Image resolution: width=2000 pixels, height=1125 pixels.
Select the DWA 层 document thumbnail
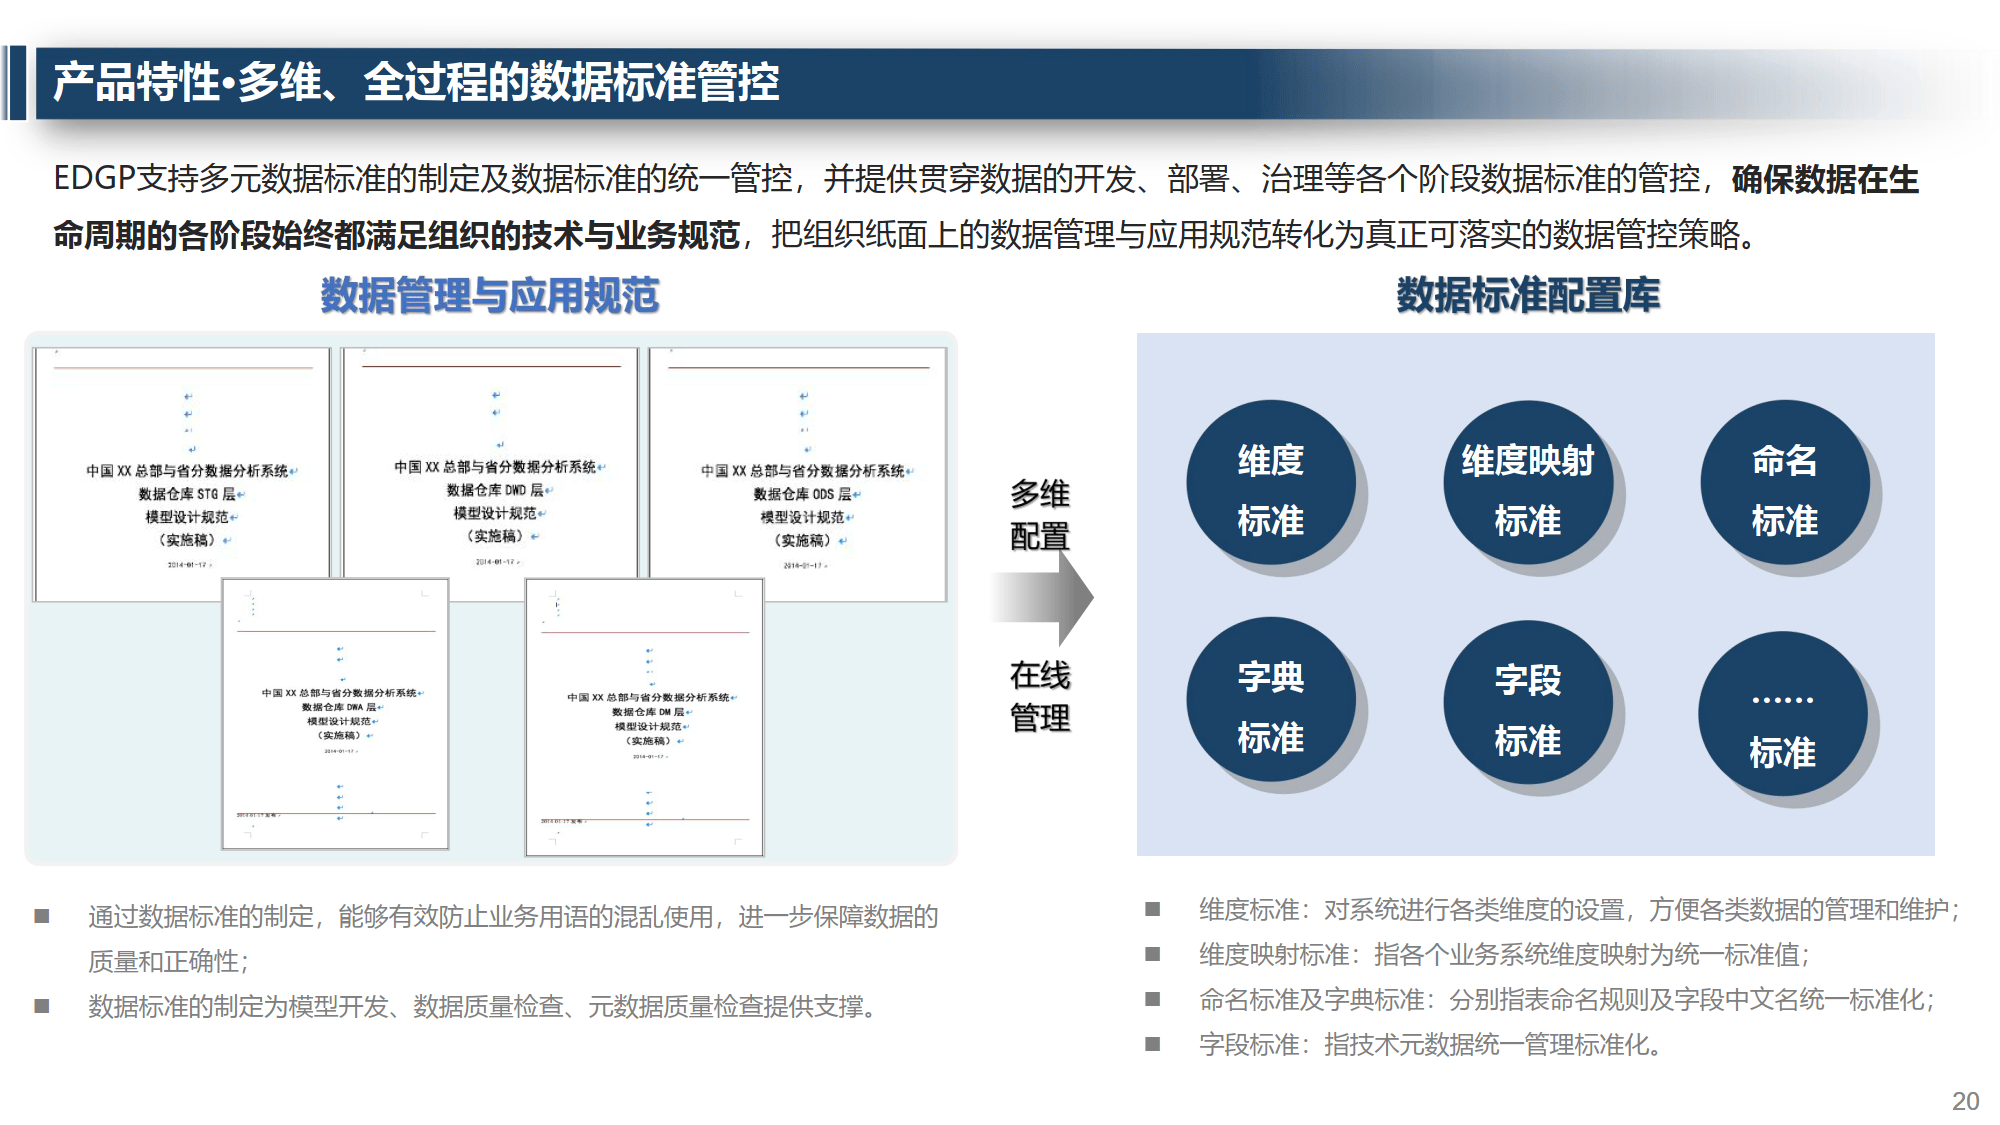336,714
